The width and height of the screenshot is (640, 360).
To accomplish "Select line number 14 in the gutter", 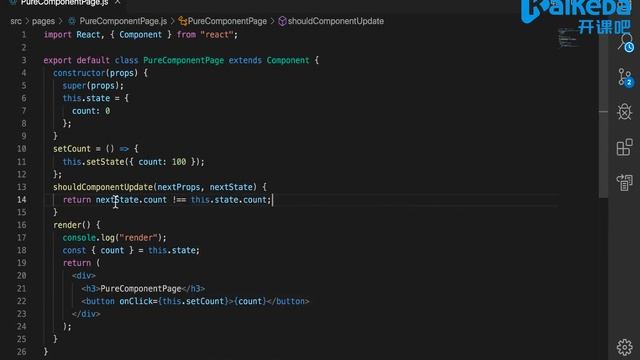I will coord(22,200).
